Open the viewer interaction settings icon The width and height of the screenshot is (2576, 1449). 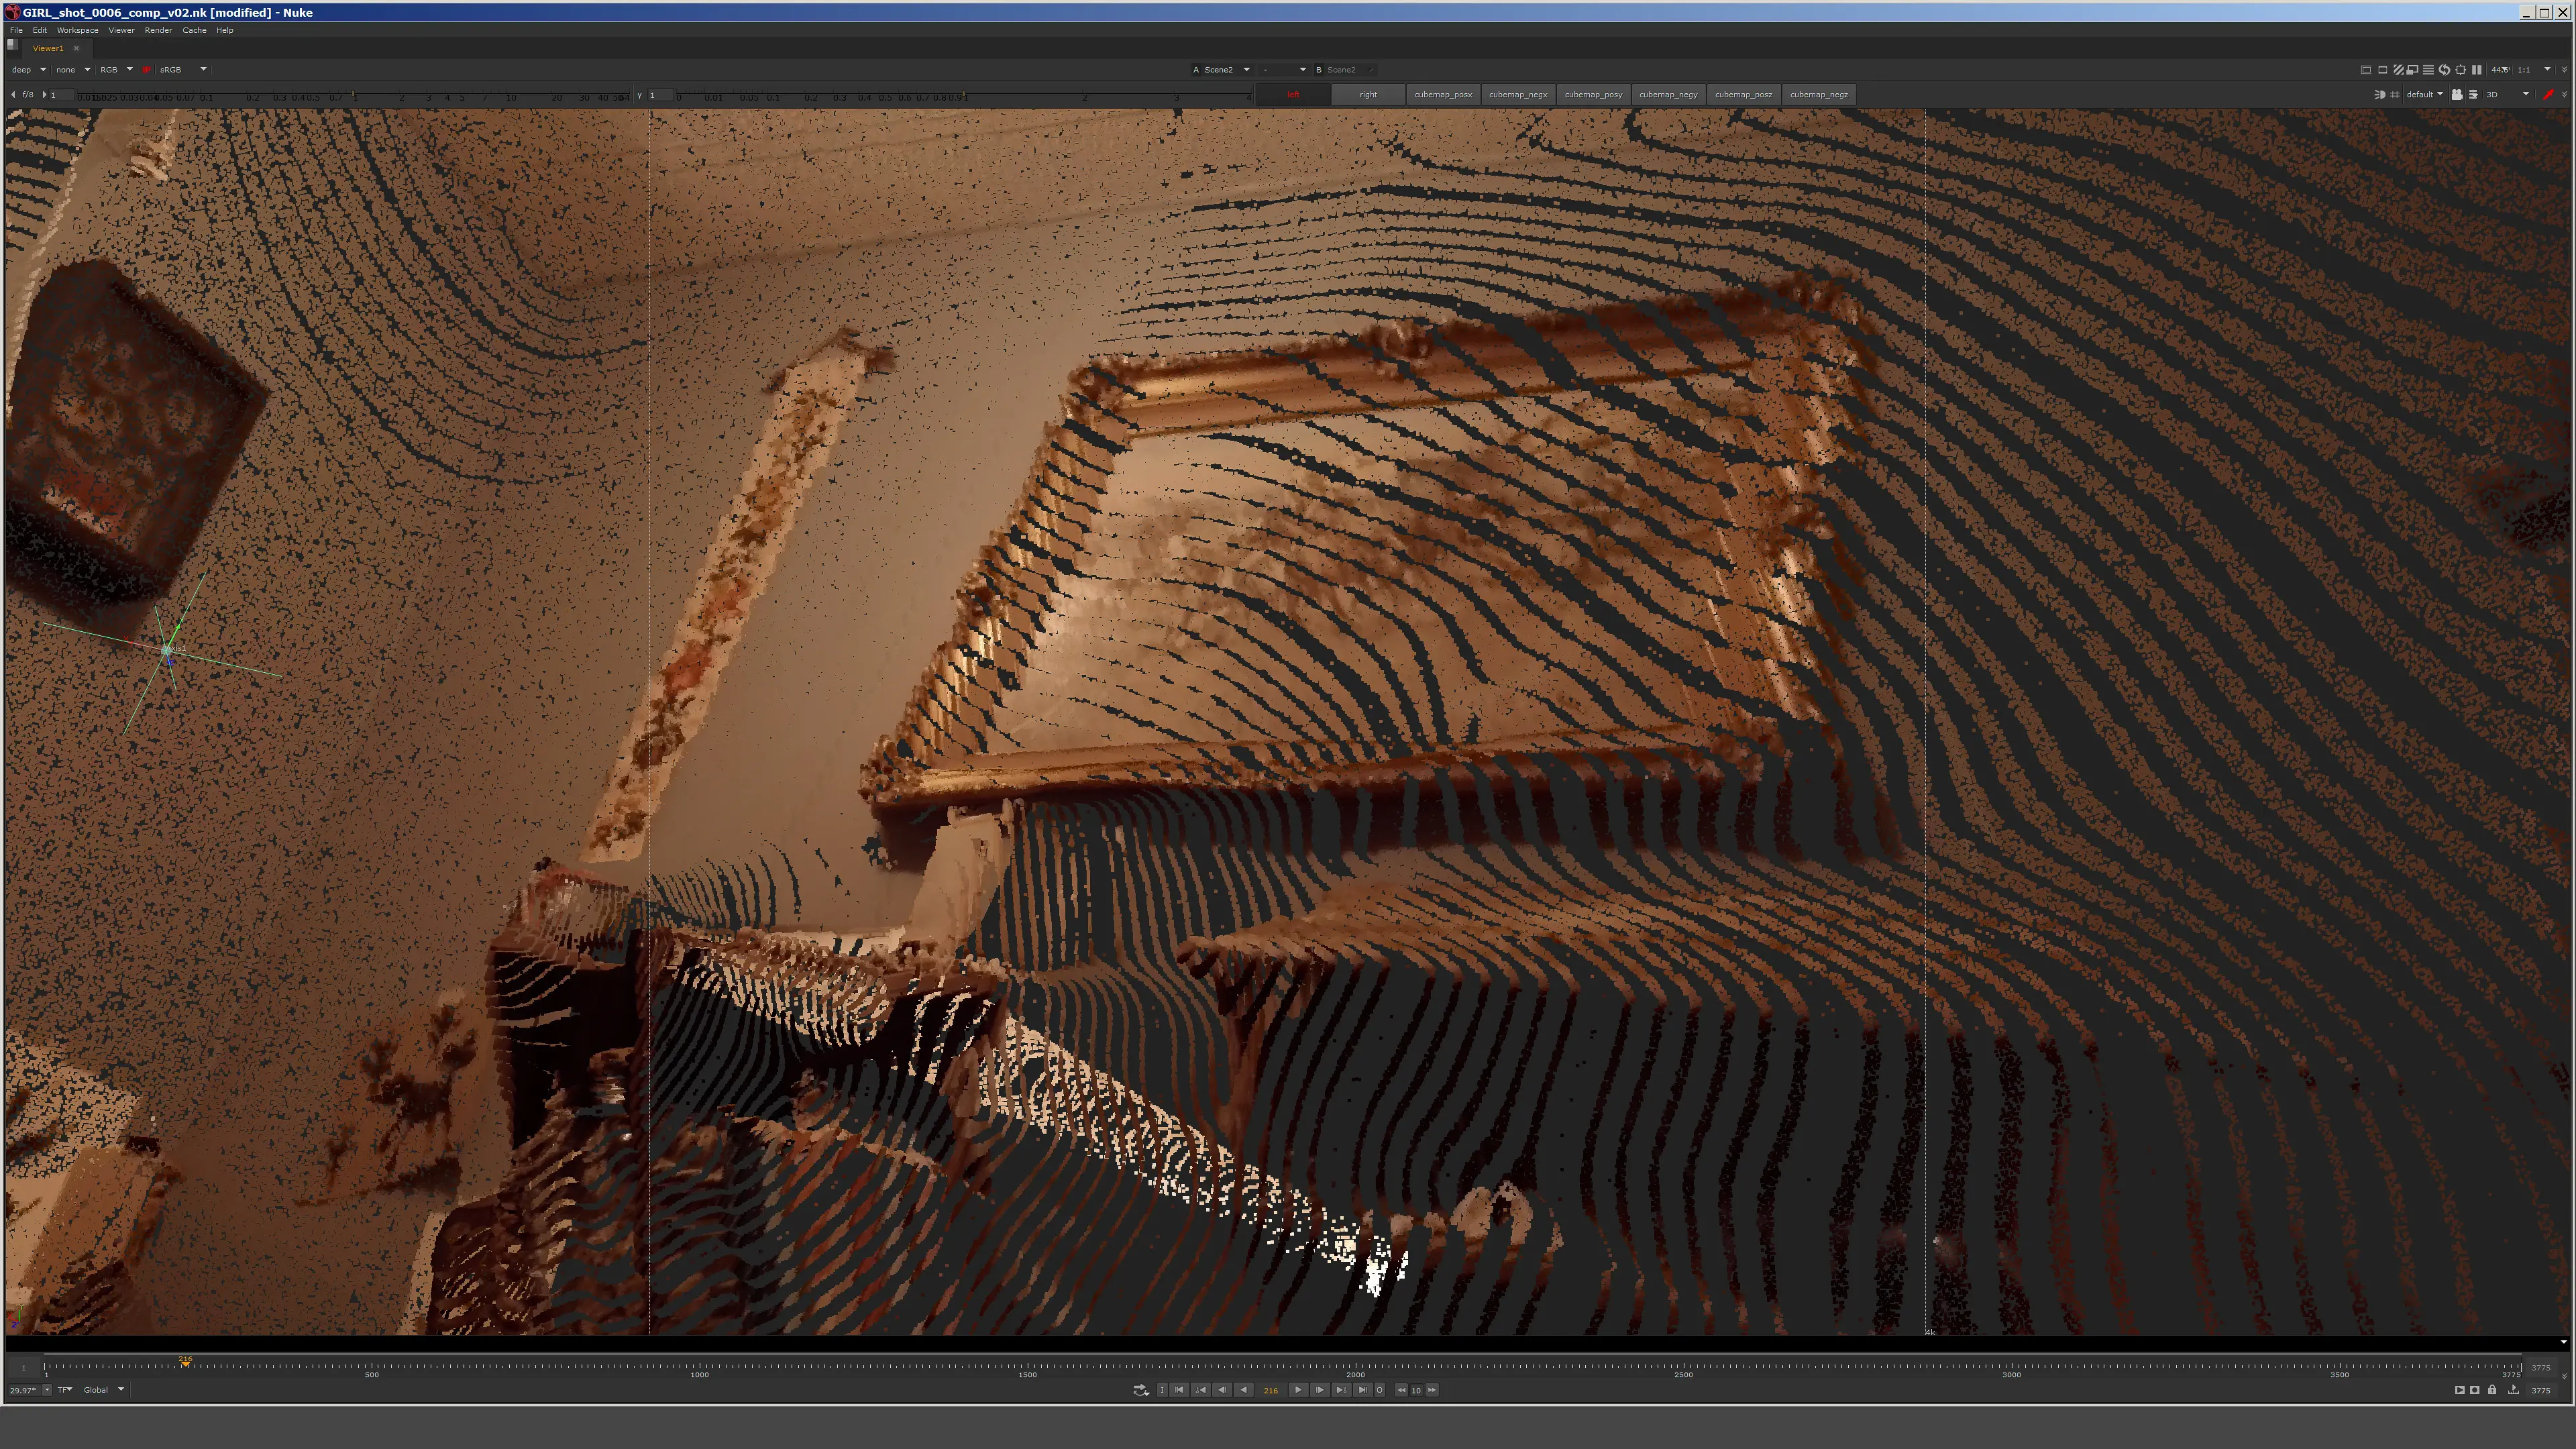[2473, 95]
